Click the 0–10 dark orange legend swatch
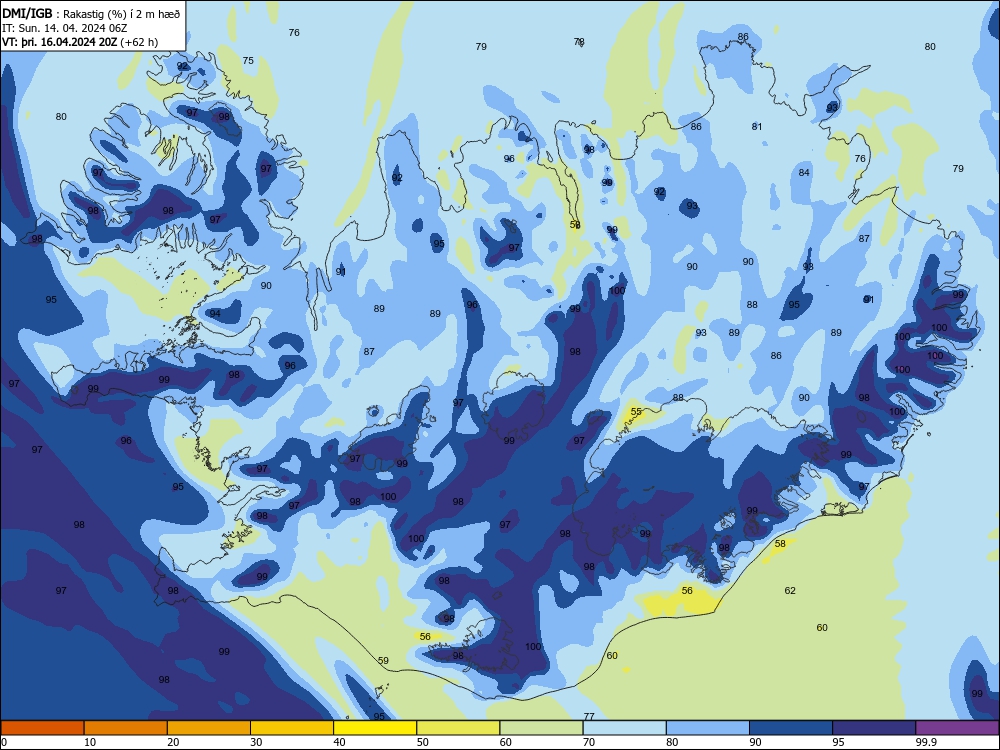Viewport: 1000px width, 750px height. coord(42,728)
